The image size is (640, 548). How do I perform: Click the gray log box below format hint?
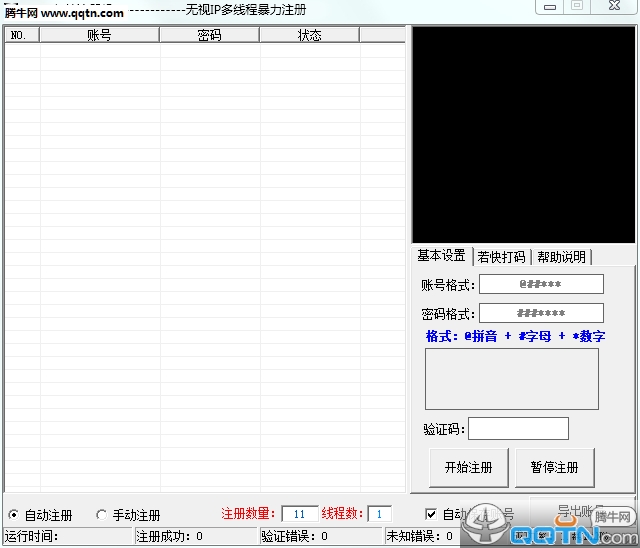pyautogui.click(x=512, y=379)
